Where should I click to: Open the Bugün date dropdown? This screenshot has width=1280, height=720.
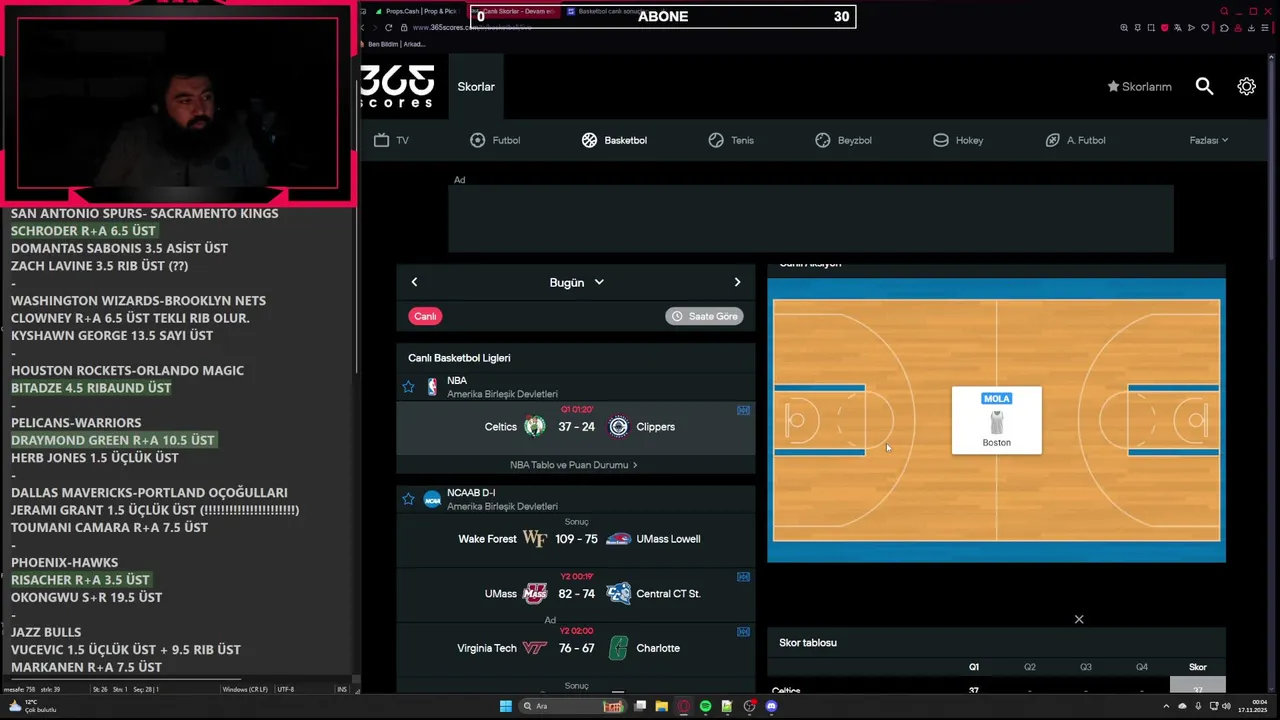tap(576, 282)
